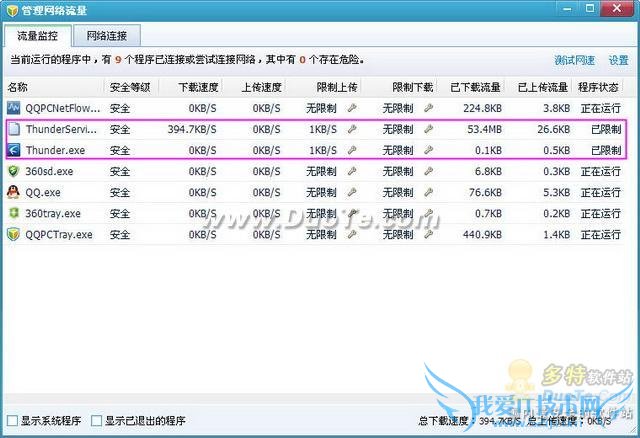Sort by the 限制上传 column header
Image resolution: width=640 pixels, height=438 pixels.
(323, 87)
